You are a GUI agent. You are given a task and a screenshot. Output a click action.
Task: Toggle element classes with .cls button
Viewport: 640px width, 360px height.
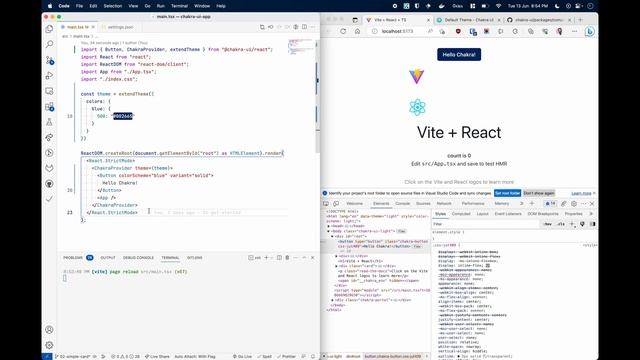click(x=561, y=224)
